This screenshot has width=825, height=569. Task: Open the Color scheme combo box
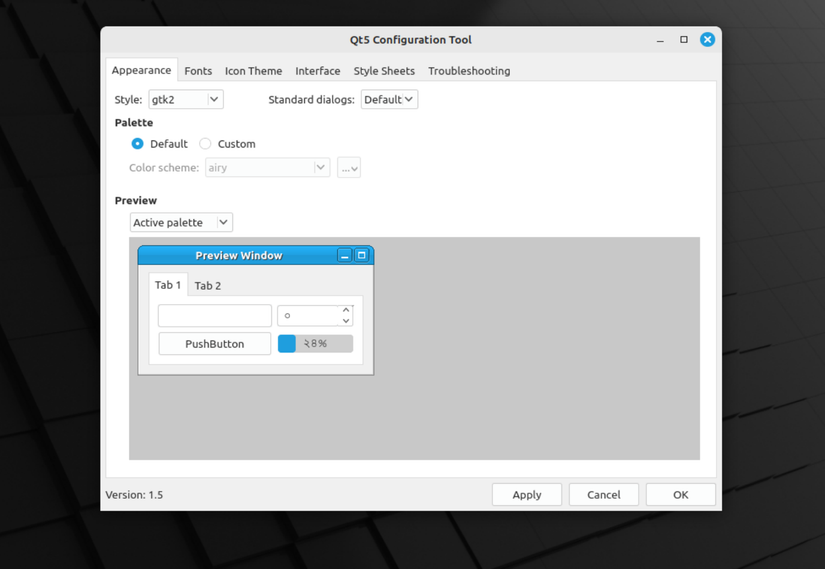[x=267, y=168]
